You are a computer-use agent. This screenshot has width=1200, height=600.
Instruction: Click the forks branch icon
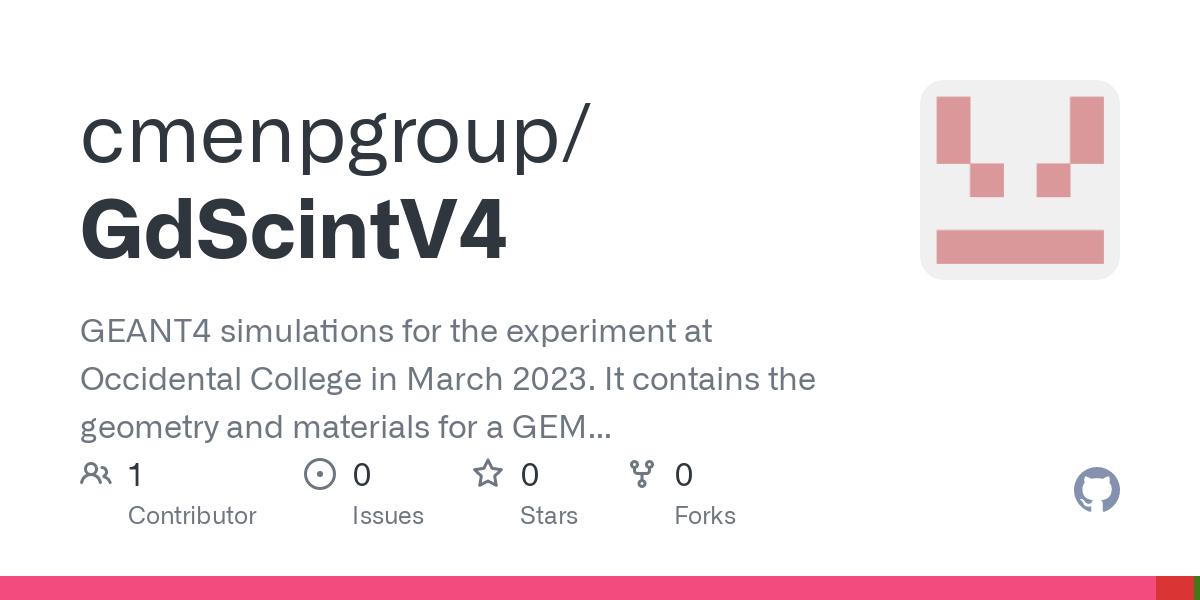pos(642,474)
